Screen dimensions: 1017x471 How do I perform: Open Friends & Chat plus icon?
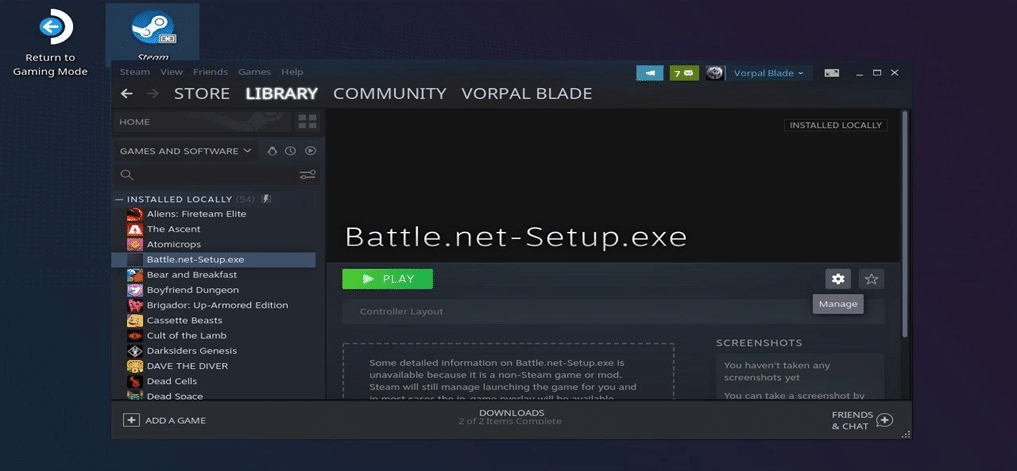(x=885, y=420)
